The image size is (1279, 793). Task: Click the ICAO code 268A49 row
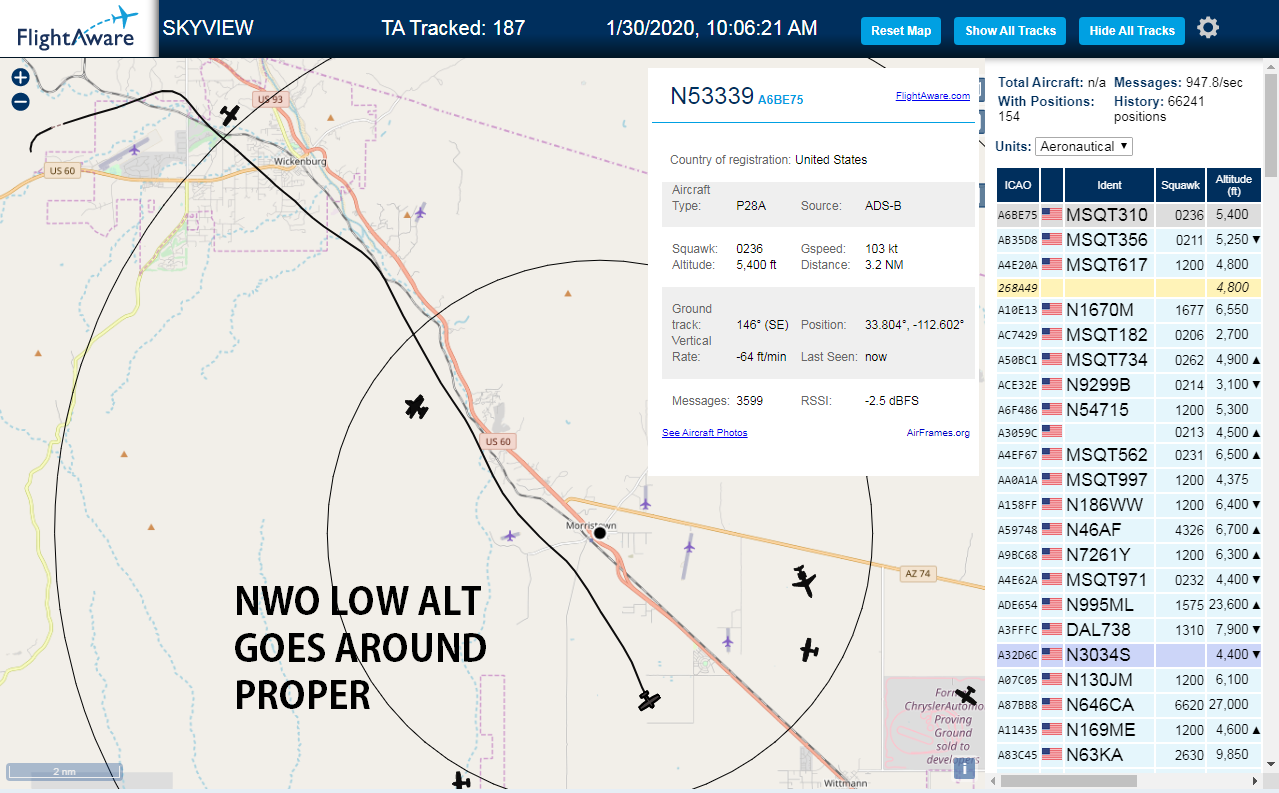point(1129,288)
